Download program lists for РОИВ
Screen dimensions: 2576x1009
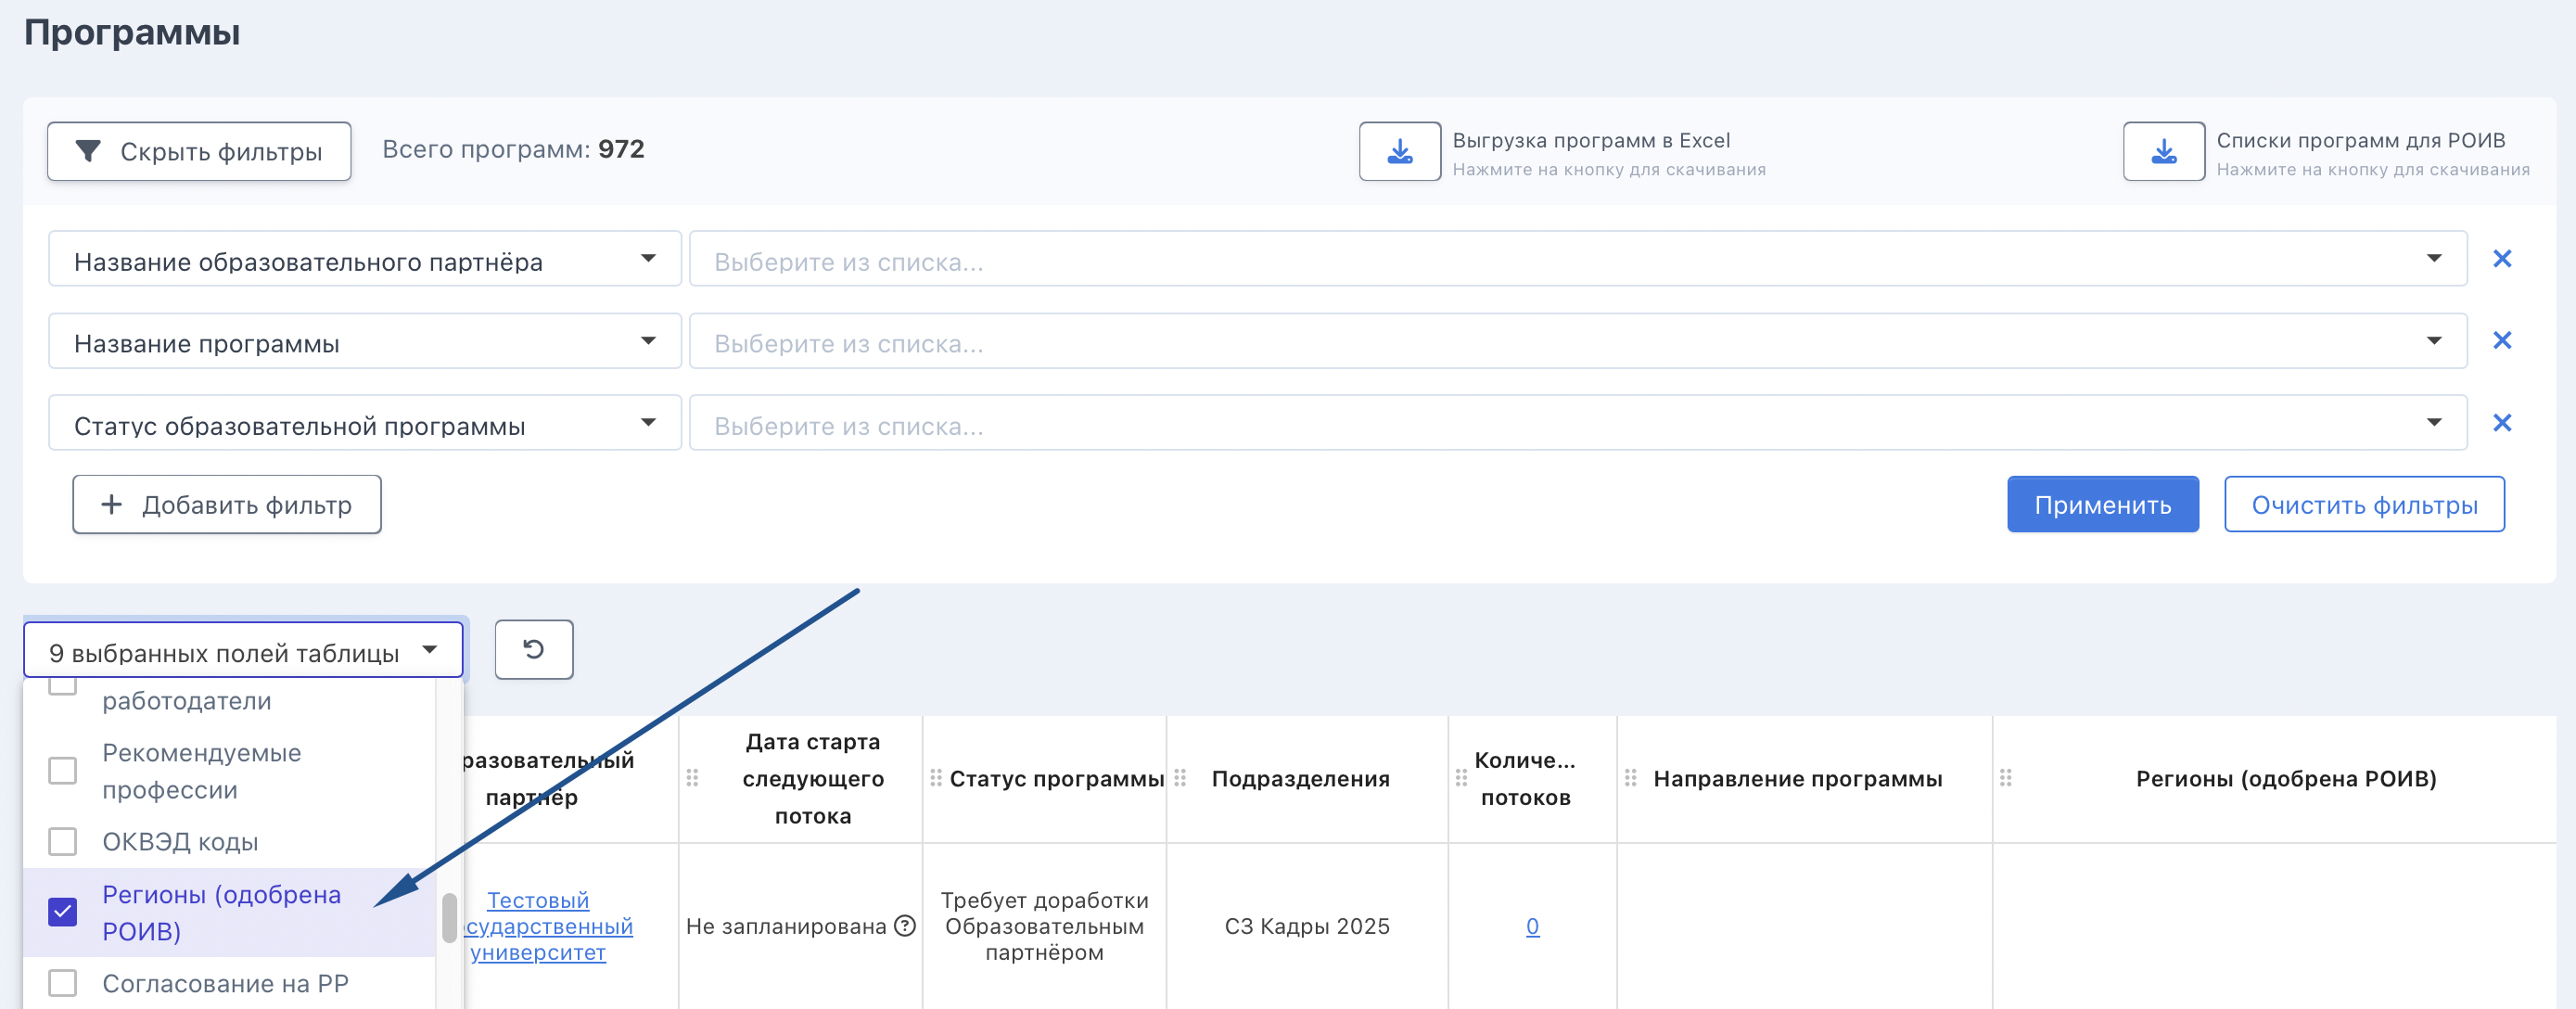tap(2163, 151)
